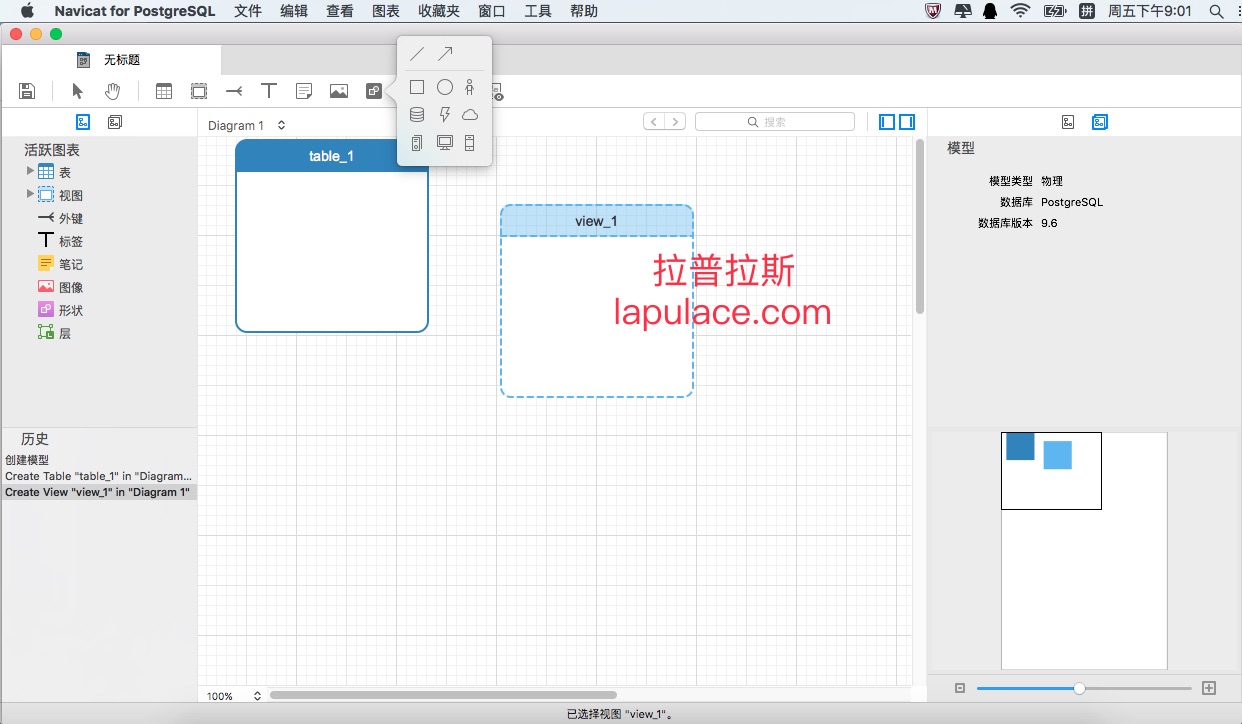Select the hand pan tool

click(113, 91)
